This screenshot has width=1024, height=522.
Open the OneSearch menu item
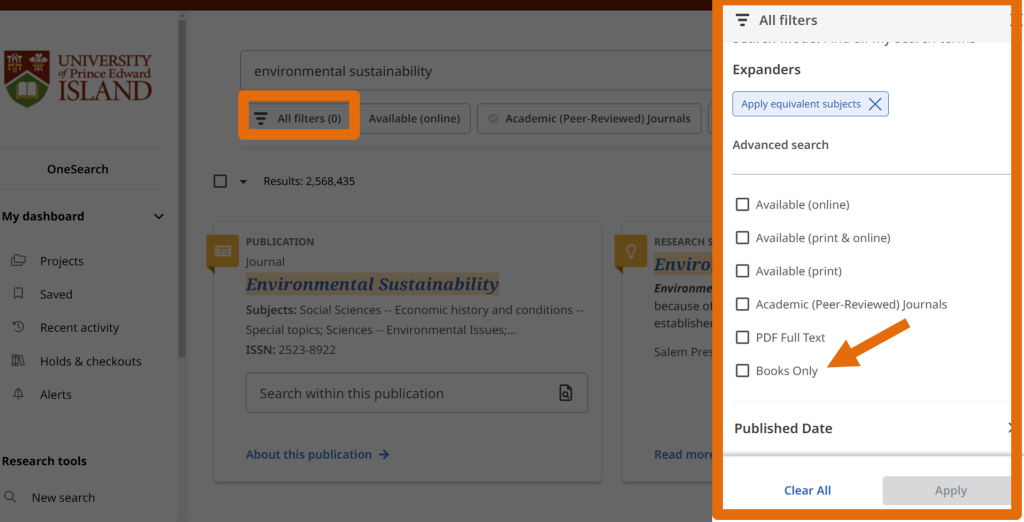pyautogui.click(x=78, y=169)
